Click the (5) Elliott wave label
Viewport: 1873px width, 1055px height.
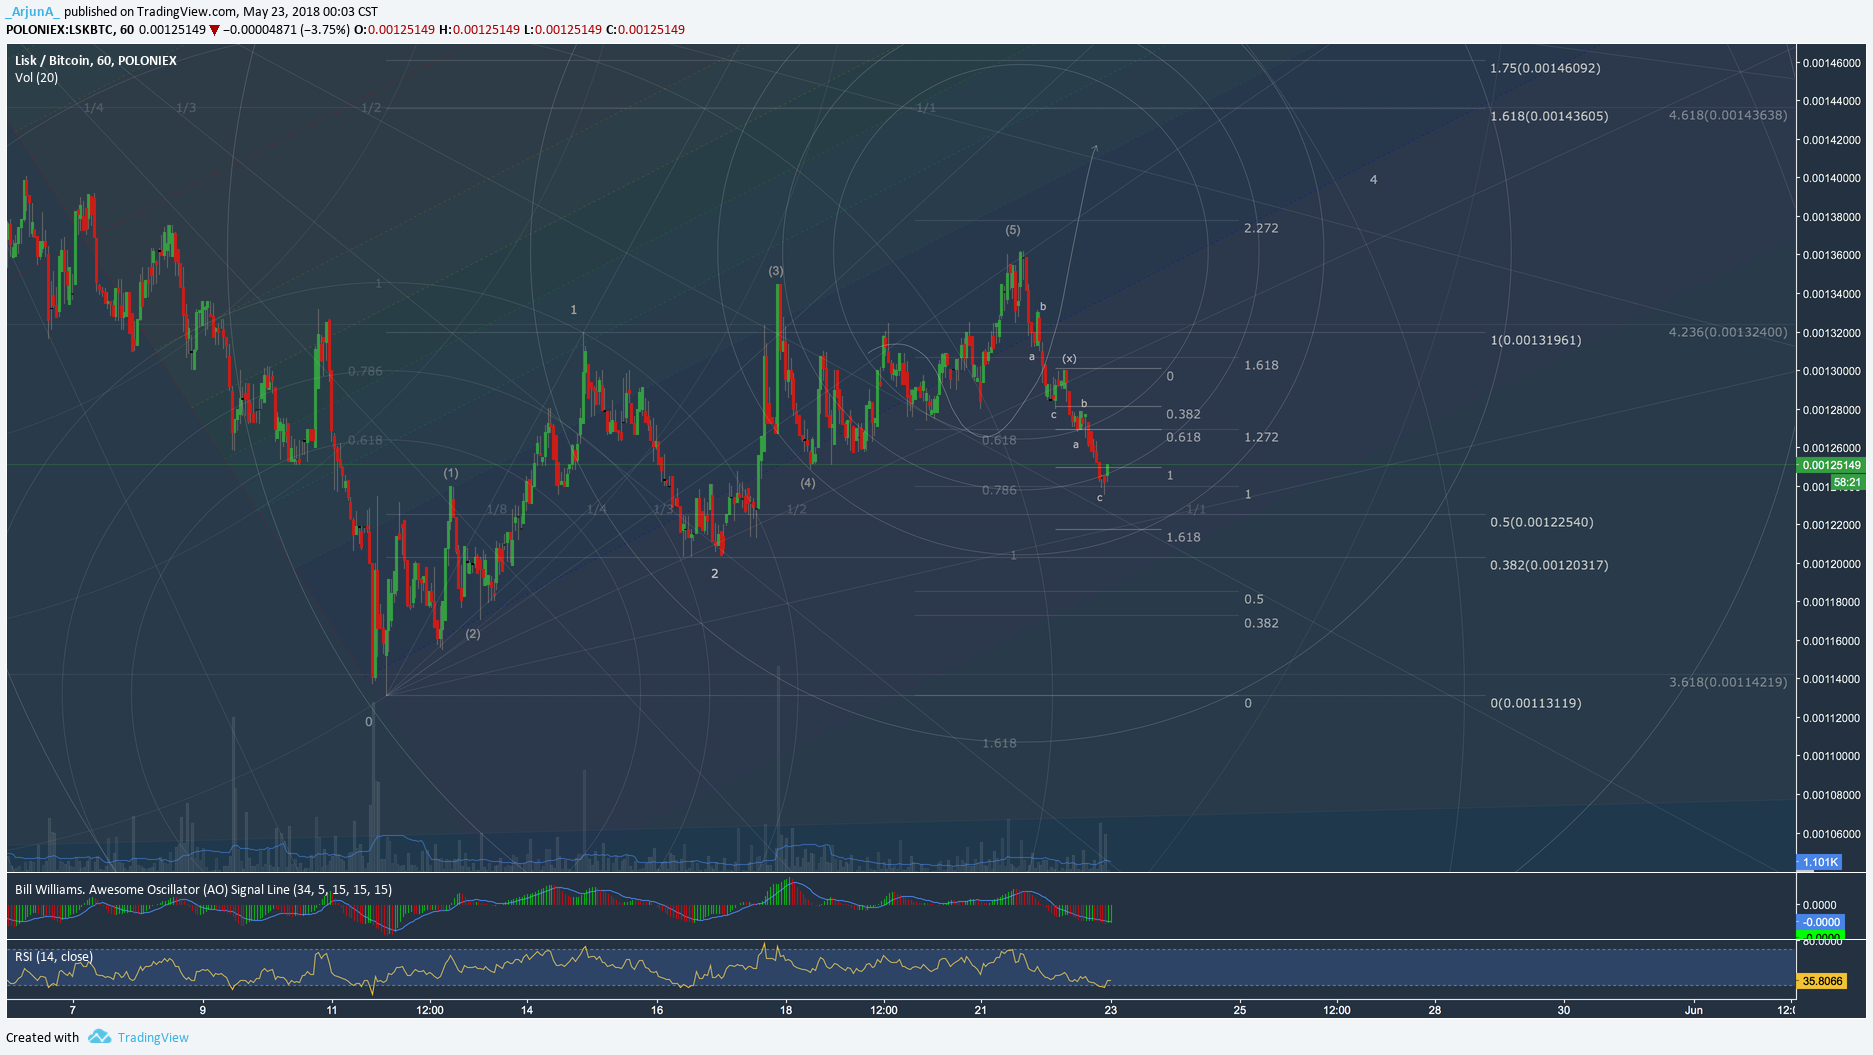pos(1013,231)
